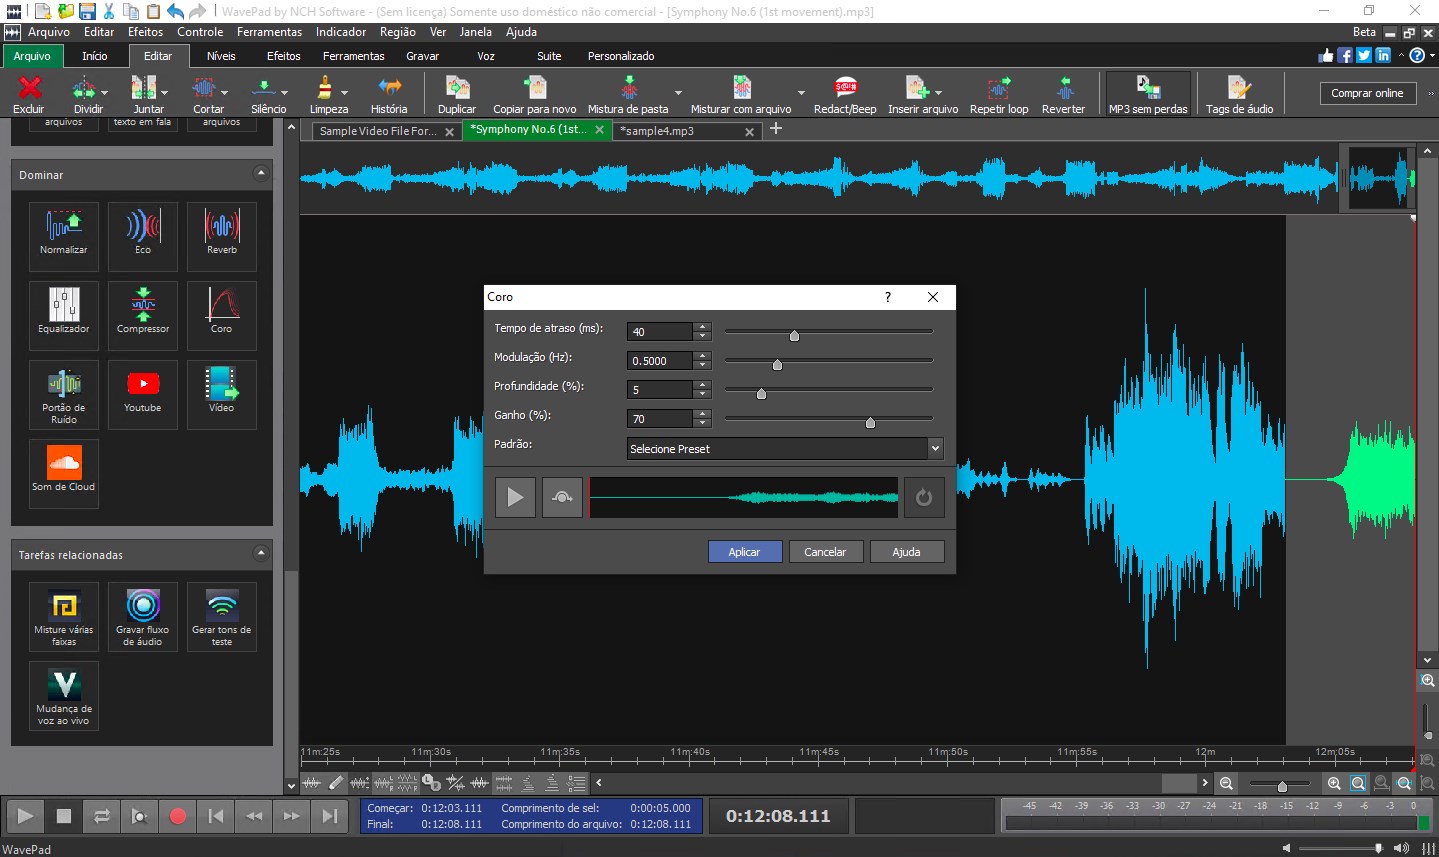Click the Duplicar toolbar icon

[x=456, y=93]
